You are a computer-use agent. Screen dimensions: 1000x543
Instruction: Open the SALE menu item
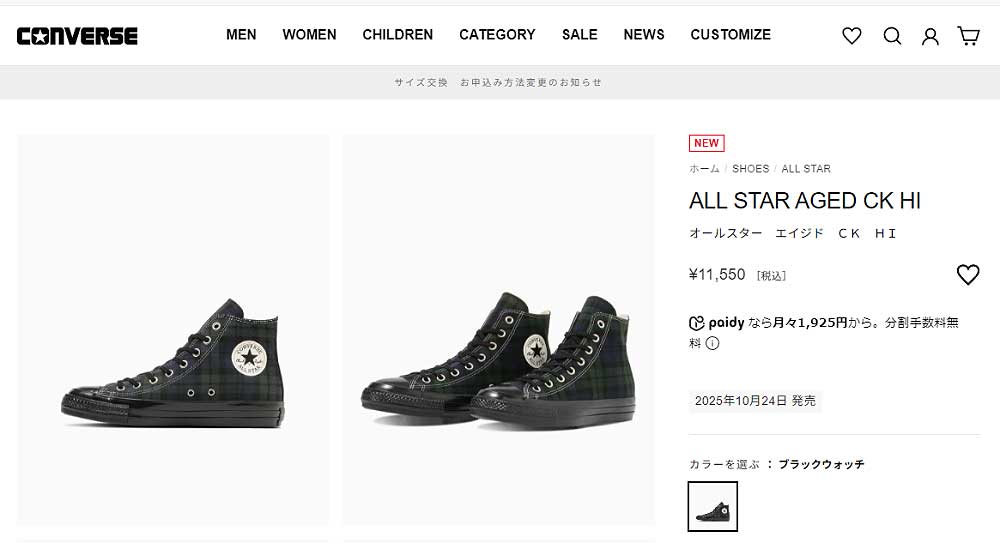point(579,35)
